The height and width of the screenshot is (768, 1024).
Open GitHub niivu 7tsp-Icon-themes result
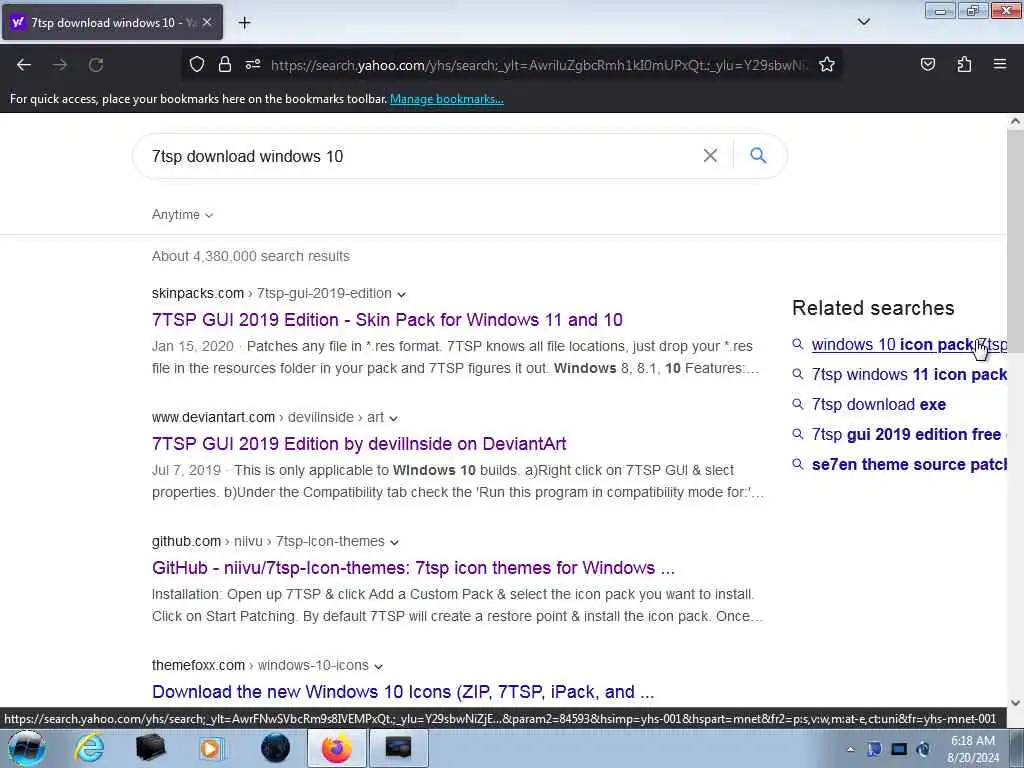(x=413, y=568)
